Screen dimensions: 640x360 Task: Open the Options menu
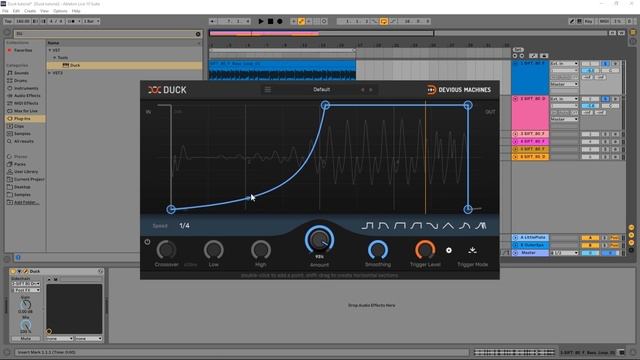60,11
